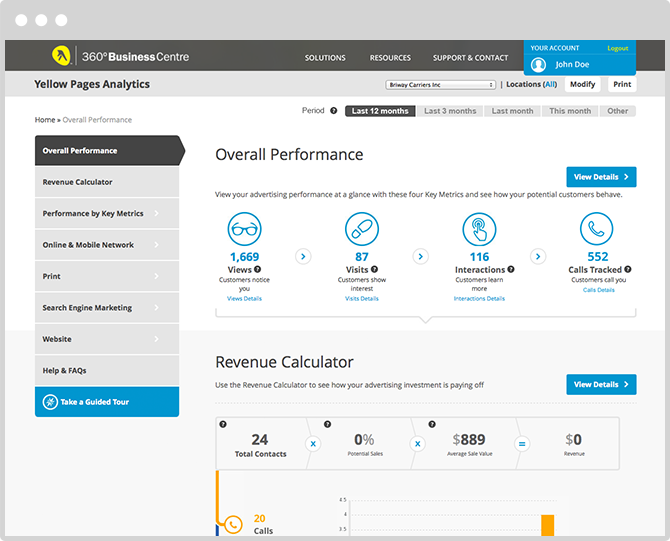Open Support & Contact menu
Image resolution: width=670 pixels, height=541 pixels.
click(x=470, y=58)
